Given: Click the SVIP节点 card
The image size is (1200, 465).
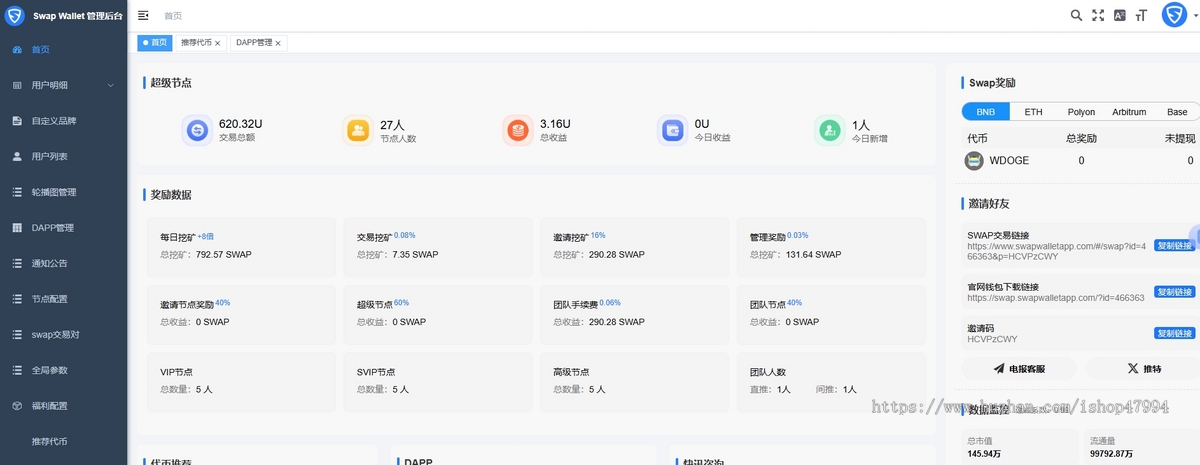Looking at the screenshot, I should click(438, 381).
